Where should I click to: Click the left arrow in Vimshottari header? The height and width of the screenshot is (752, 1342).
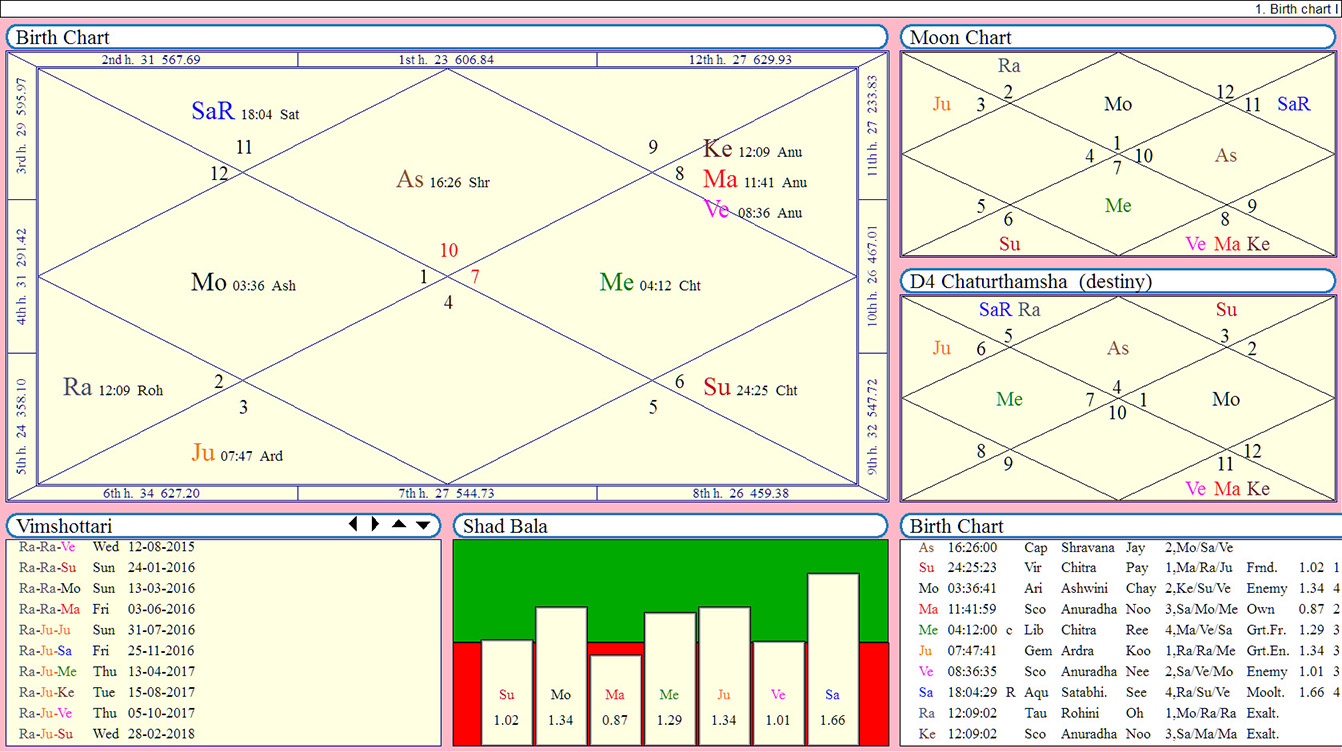tap(352, 524)
